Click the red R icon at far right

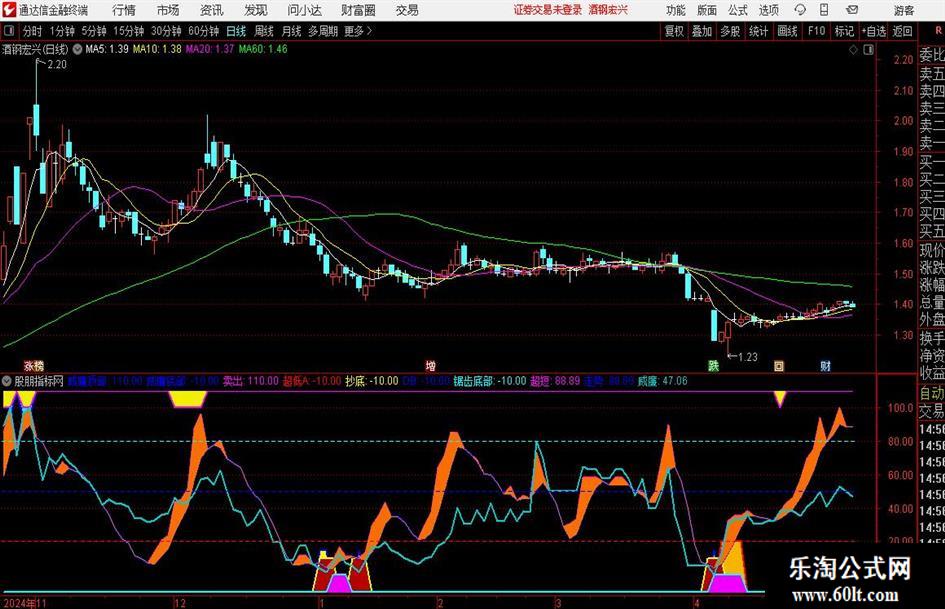coord(938,31)
